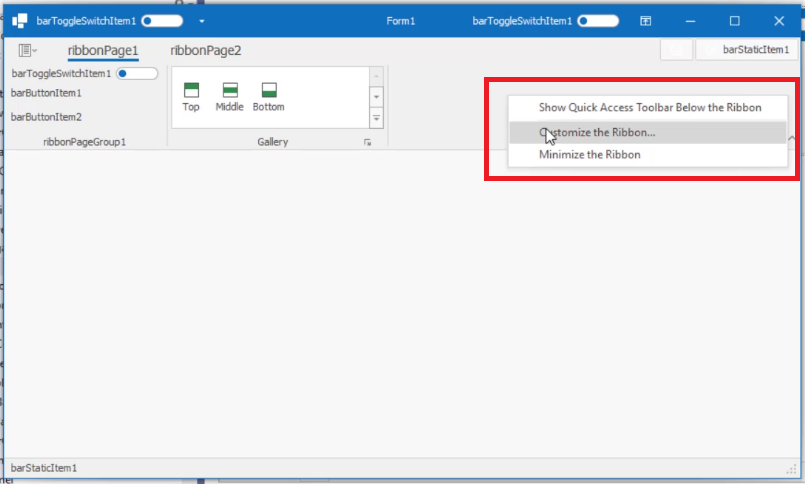Click the Form1 application icon in title bar
The image size is (805, 484).
20,21
